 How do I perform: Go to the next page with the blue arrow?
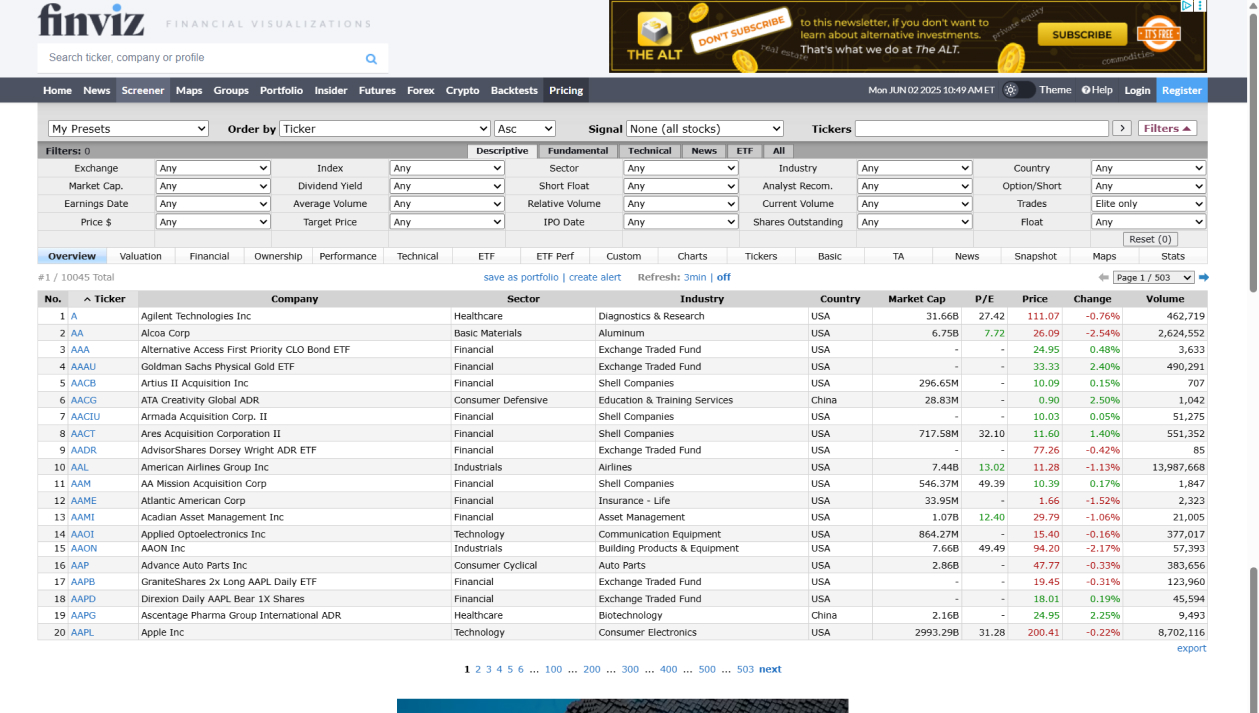1203,278
